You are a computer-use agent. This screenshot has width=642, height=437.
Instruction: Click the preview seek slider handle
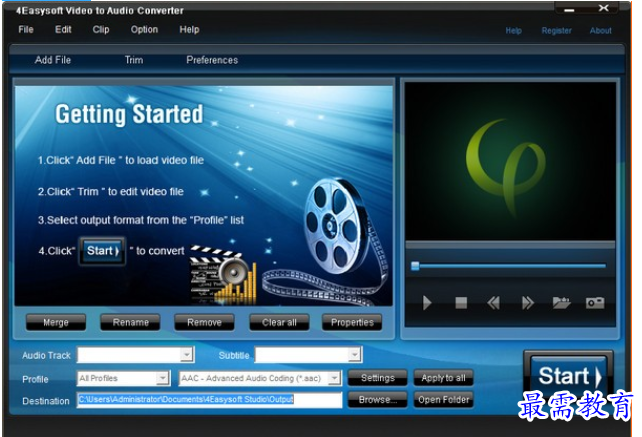point(415,266)
